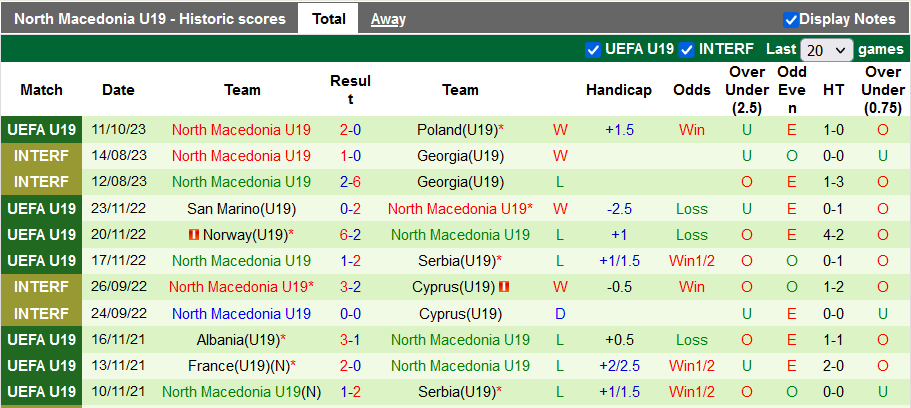The height and width of the screenshot is (408, 911).
Task: Switch to the Total tab
Action: point(328,18)
